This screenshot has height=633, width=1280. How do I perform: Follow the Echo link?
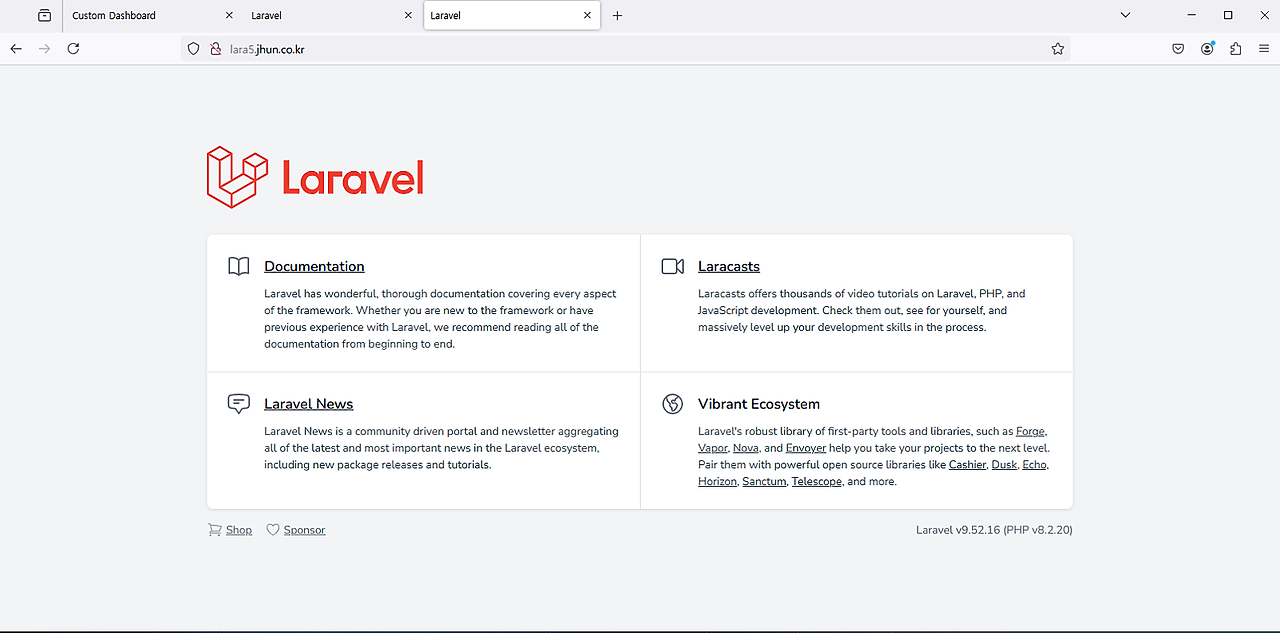(1034, 465)
